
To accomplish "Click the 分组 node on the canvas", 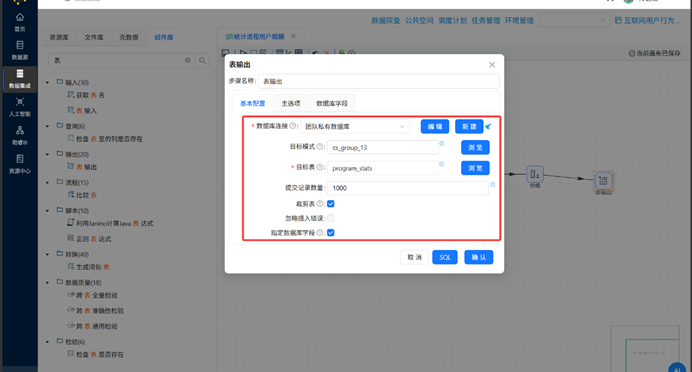I will (534, 175).
